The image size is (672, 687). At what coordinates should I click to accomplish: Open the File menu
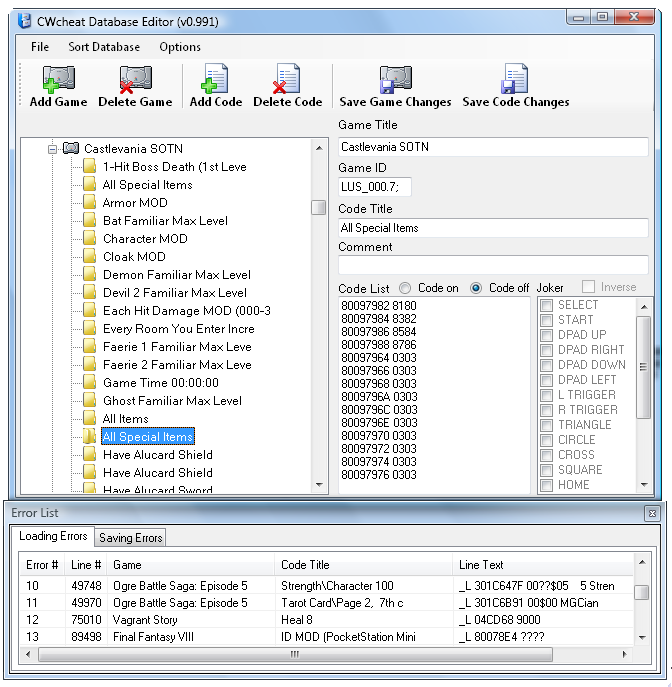[x=40, y=47]
